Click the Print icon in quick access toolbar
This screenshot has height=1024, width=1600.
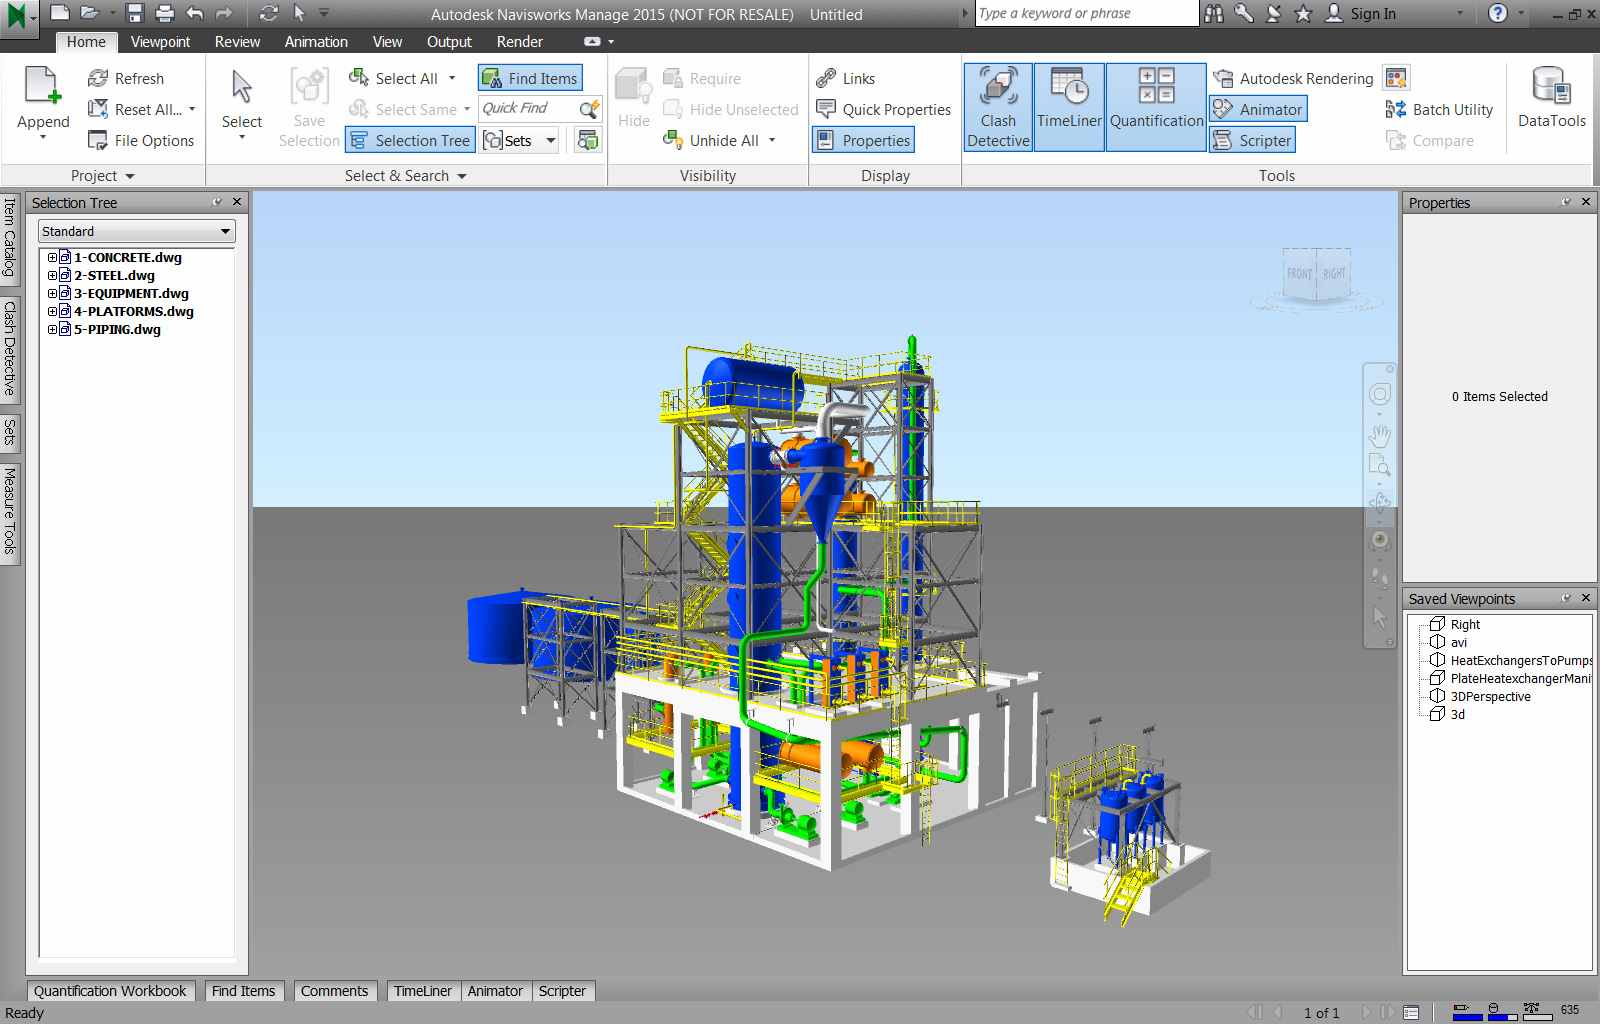coord(165,13)
